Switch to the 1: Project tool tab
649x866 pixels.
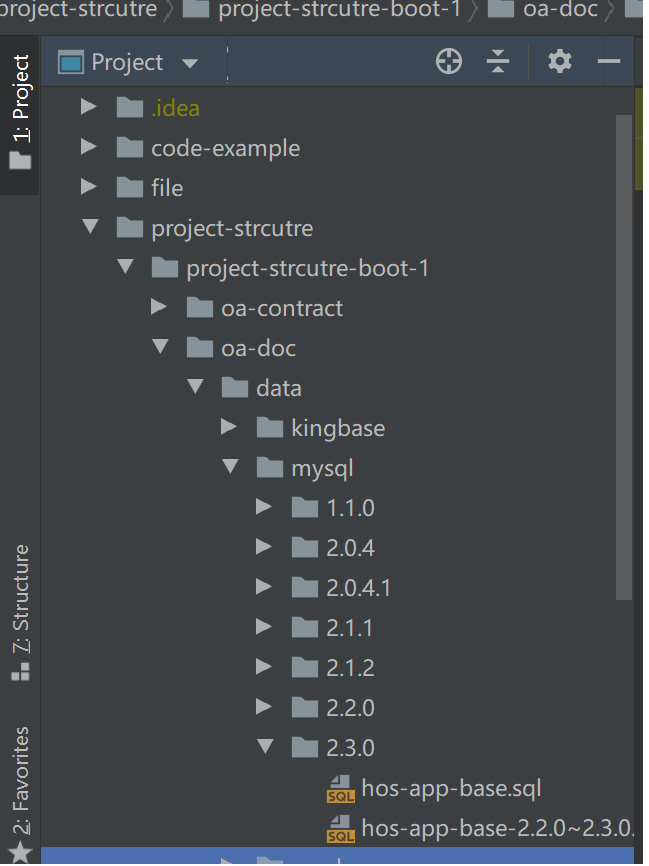point(20,112)
